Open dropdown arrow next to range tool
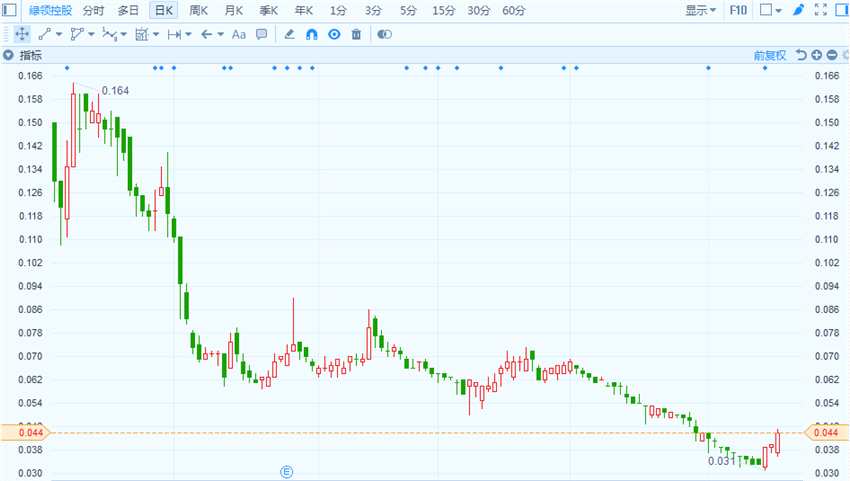Screen dimensions: 850x481 [x=189, y=34]
